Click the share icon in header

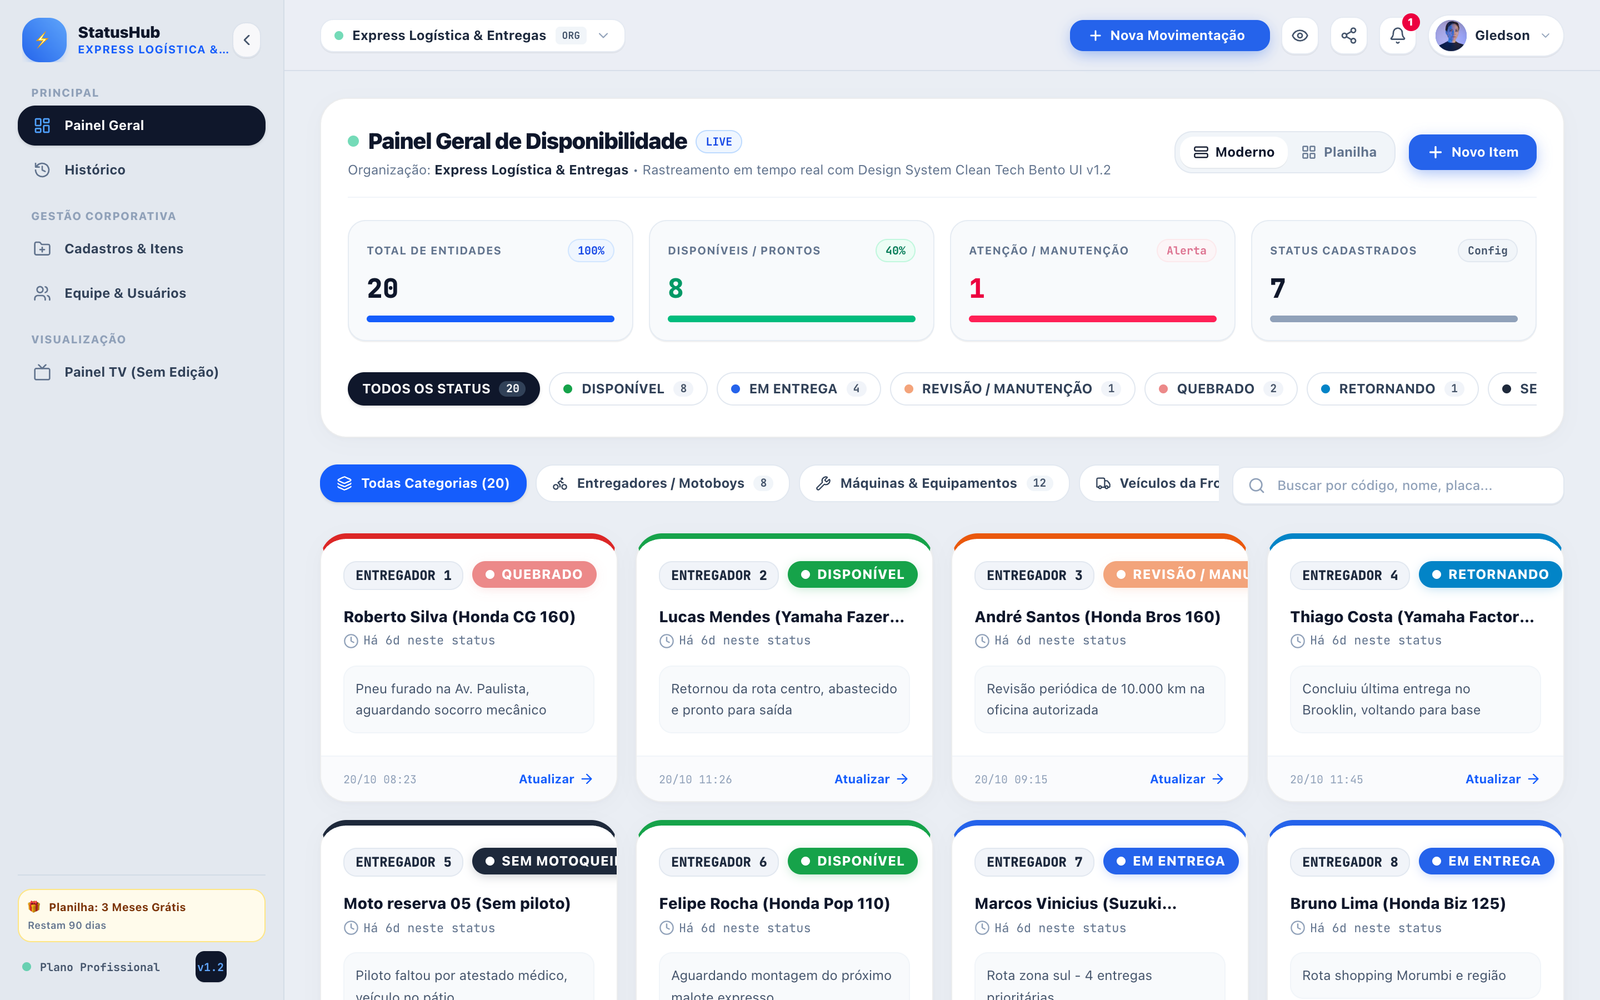click(x=1349, y=35)
